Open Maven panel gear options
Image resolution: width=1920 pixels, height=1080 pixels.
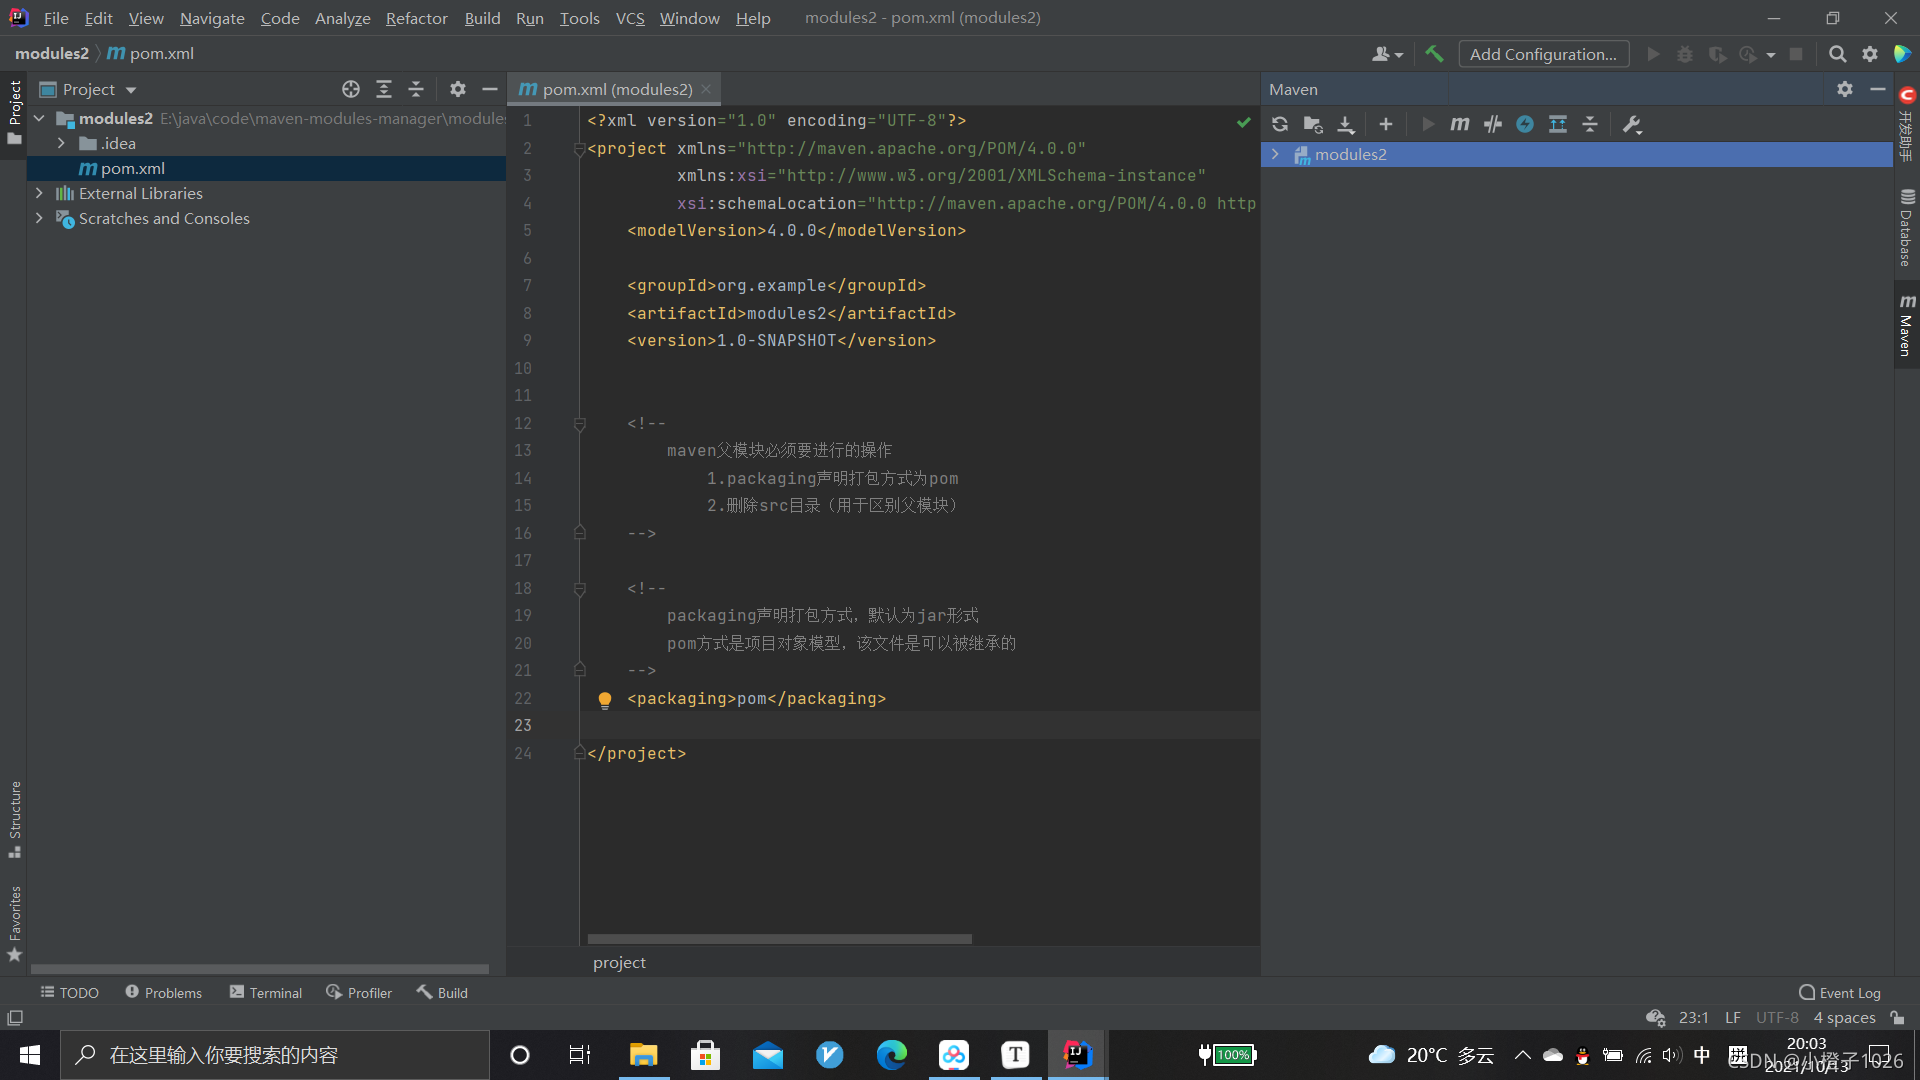[x=1845, y=89]
